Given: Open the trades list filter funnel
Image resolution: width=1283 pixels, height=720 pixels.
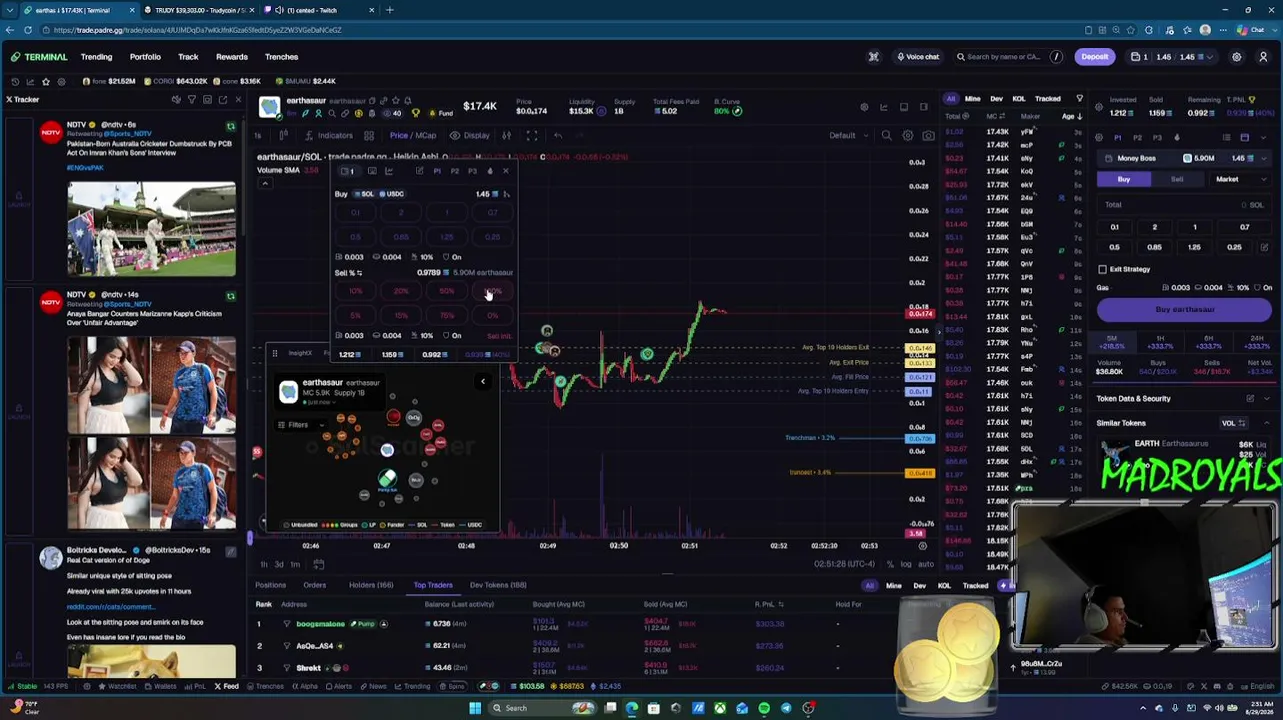Looking at the screenshot, I should [x=1079, y=99].
